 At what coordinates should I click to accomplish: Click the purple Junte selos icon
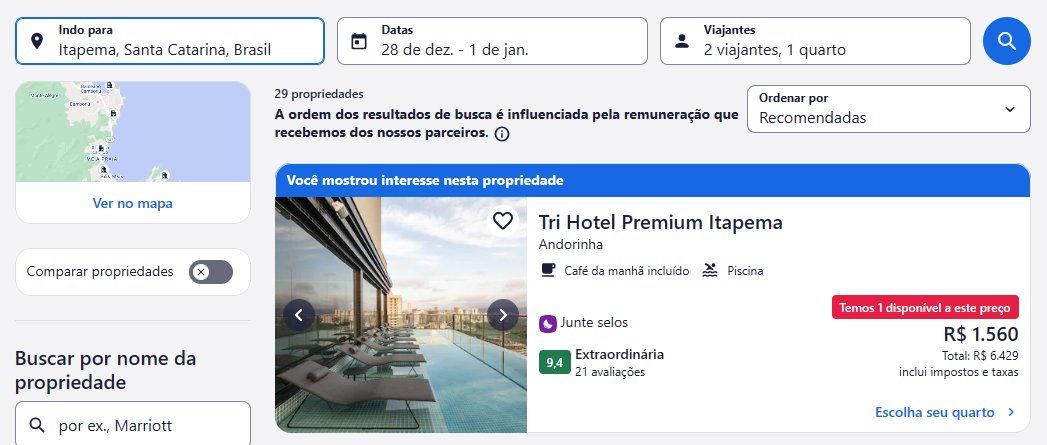pyautogui.click(x=548, y=324)
